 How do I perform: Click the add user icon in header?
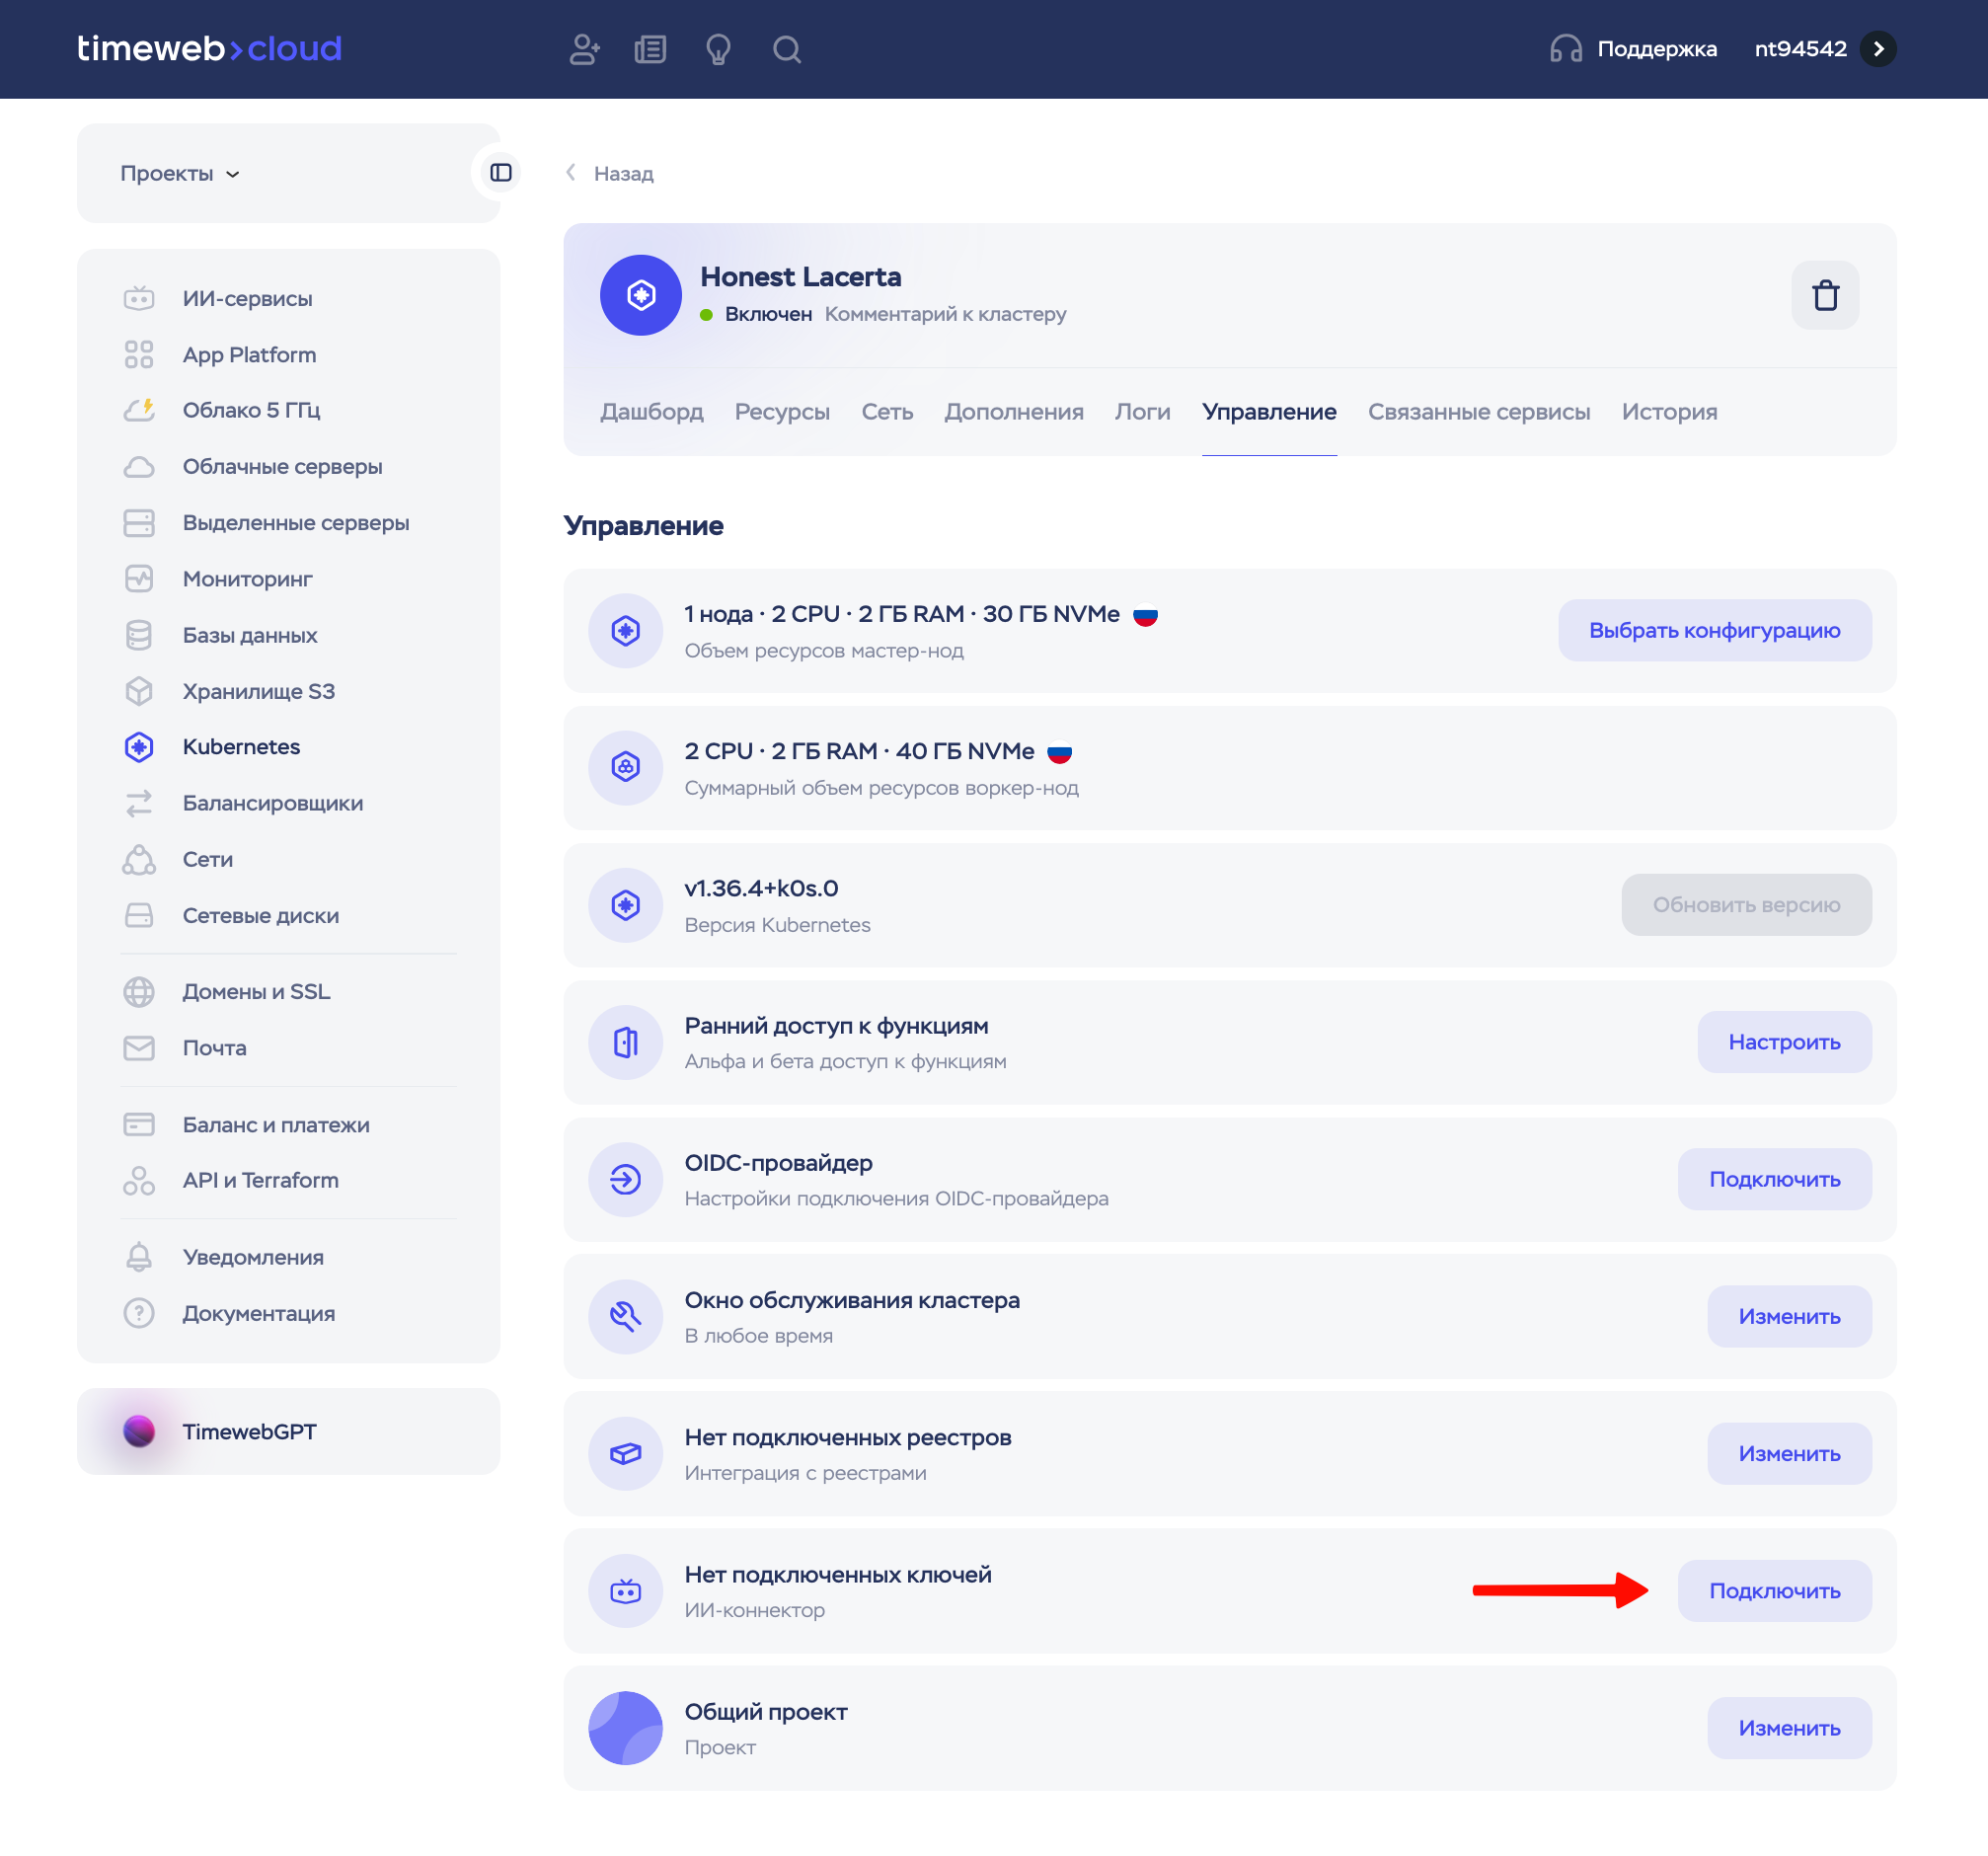(x=584, y=49)
